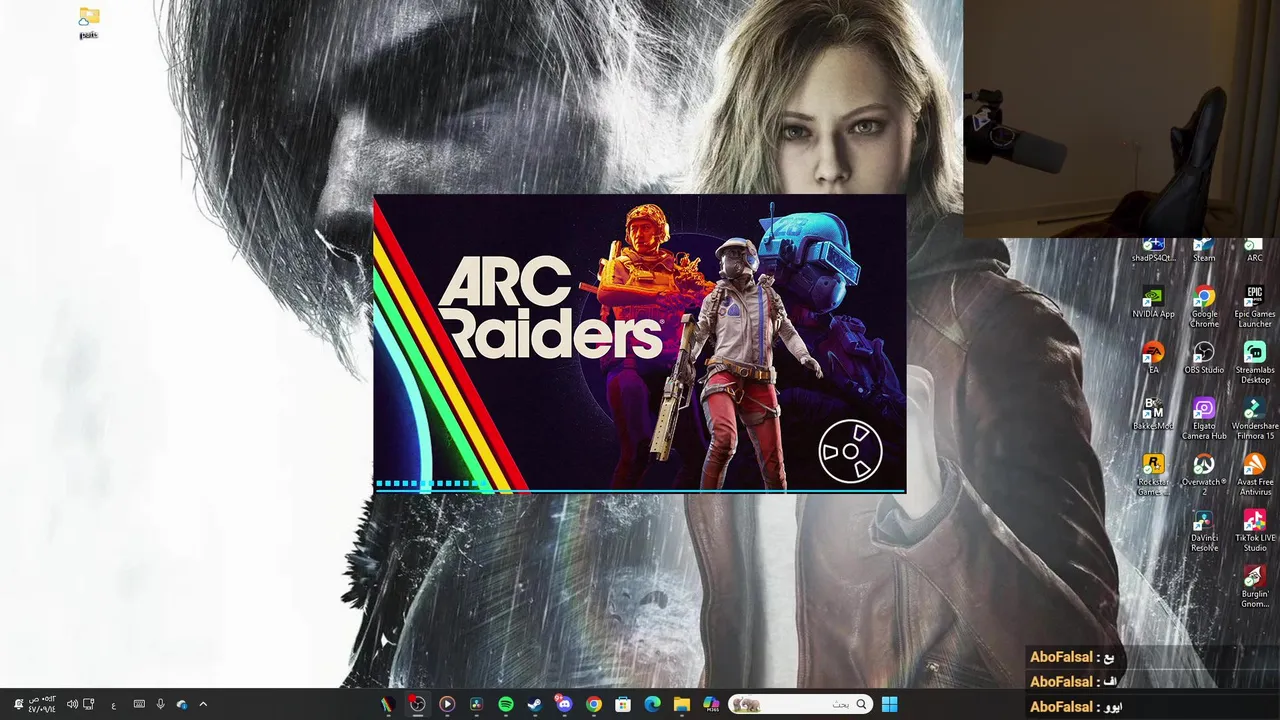Launch Streamlabs Desktop shortcut
The image size is (1280, 720).
click(x=1254, y=362)
